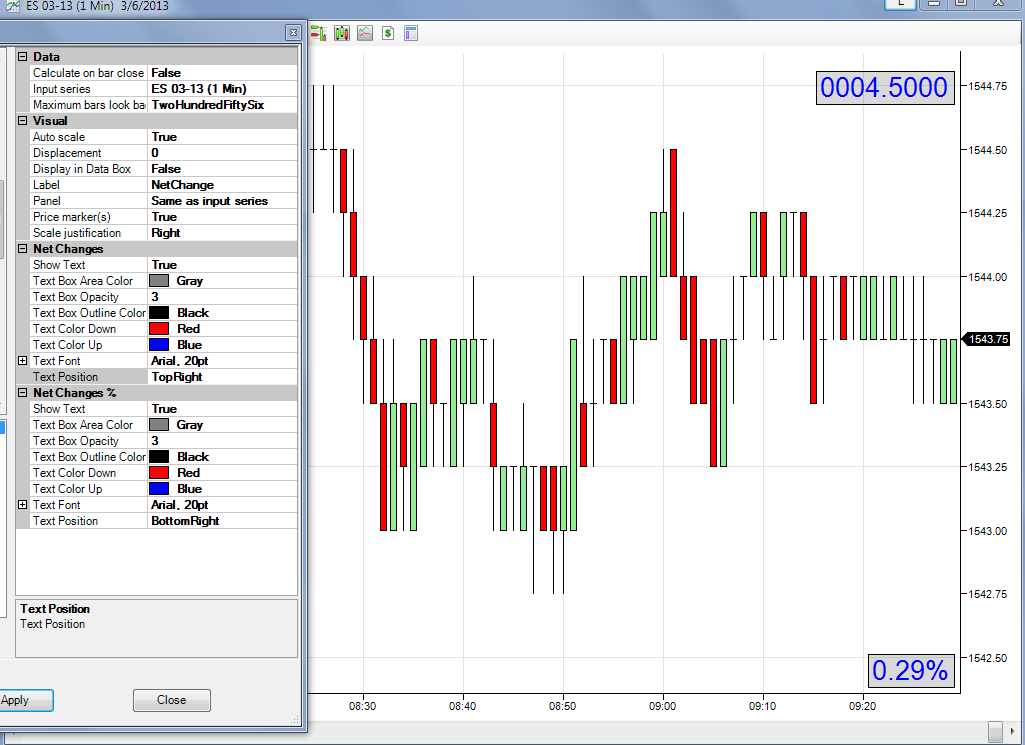
Task: Edit Text Box Opacity 3 in Net Changes
Action: click(222, 297)
